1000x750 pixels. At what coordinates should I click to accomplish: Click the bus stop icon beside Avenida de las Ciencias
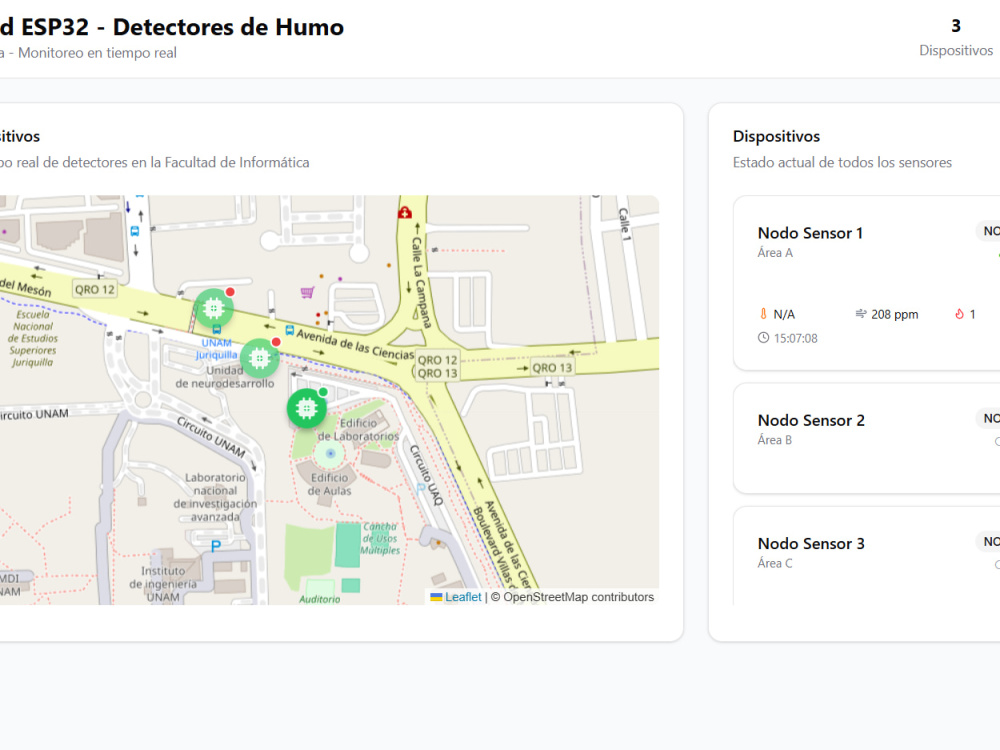click(290, 330)
